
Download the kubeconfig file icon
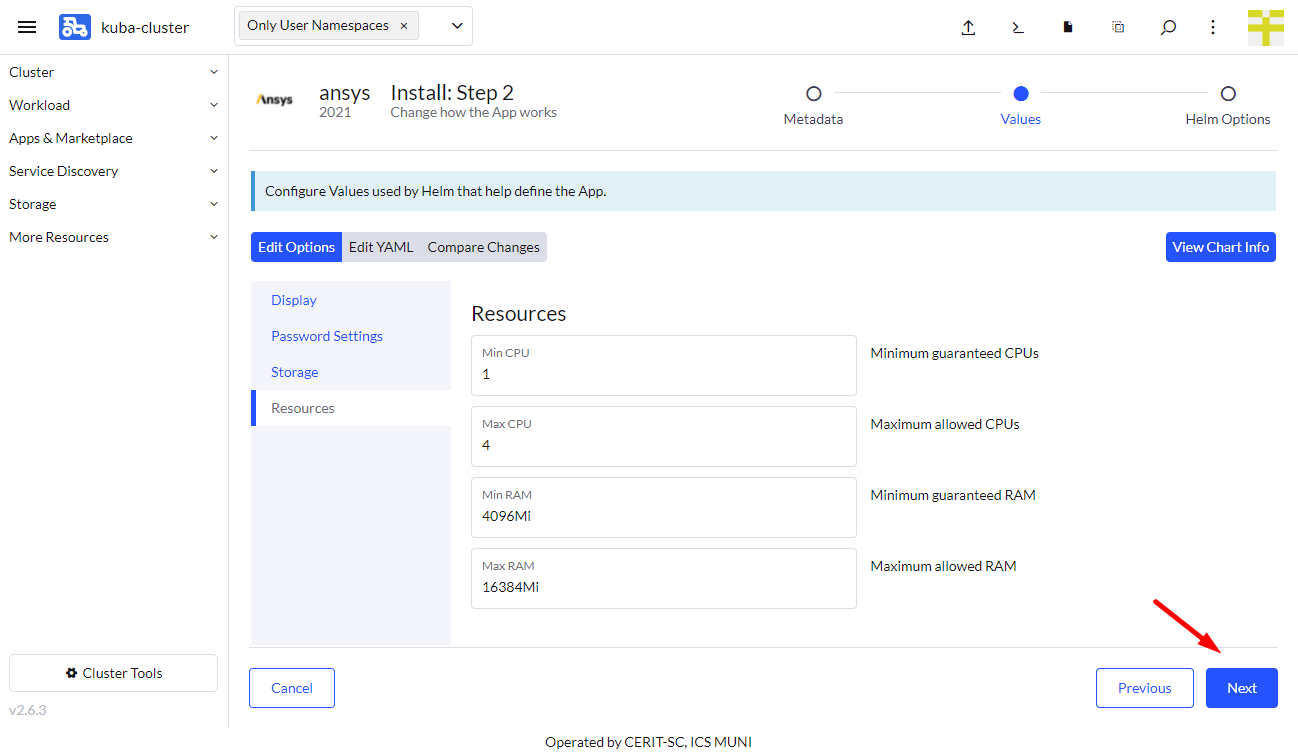point(1067,27)
